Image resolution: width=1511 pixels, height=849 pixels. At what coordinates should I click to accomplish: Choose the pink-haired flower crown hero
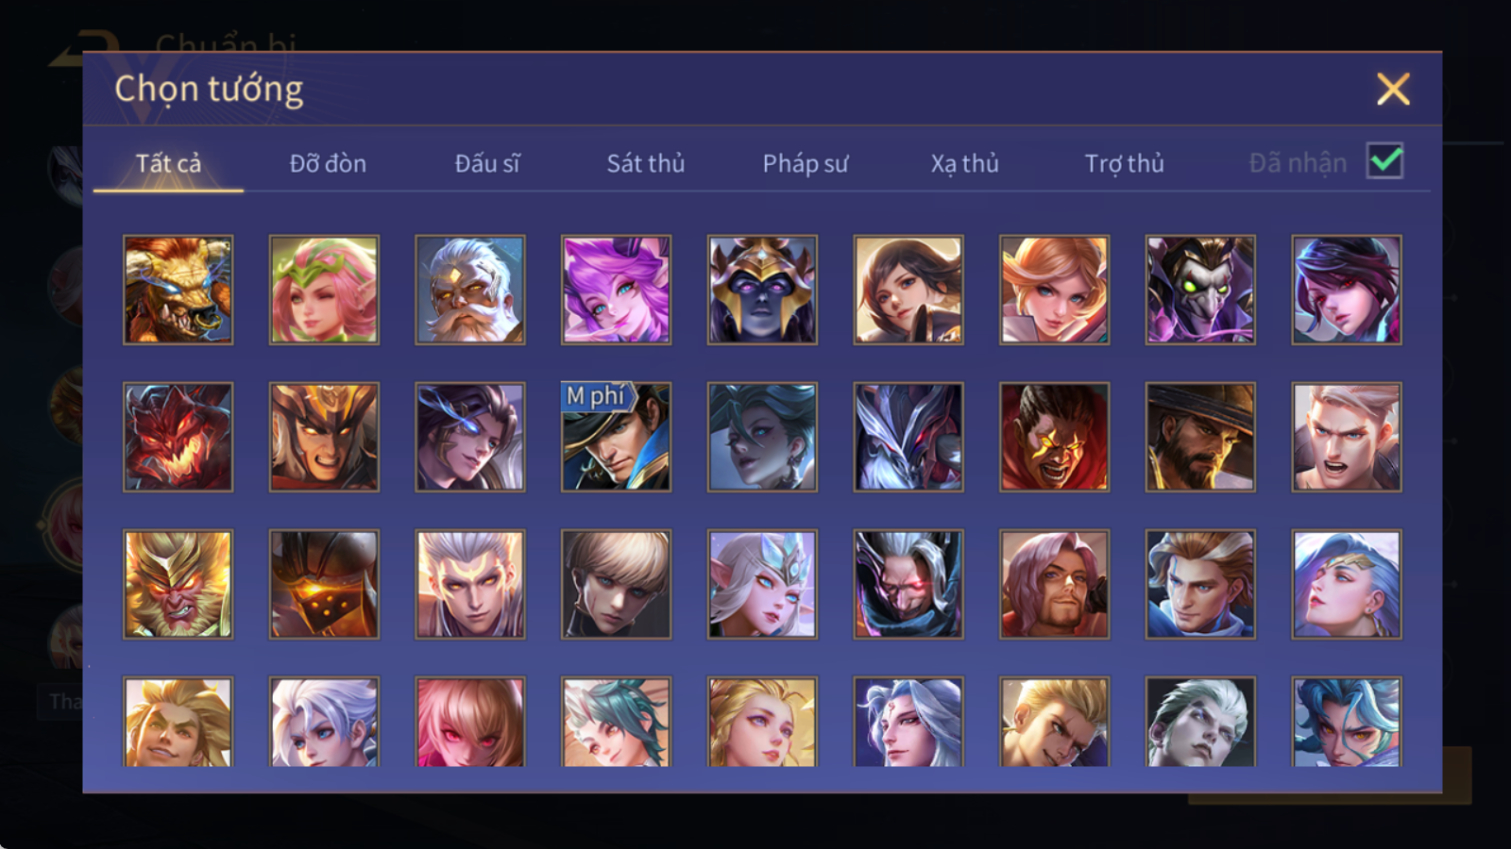[x=324, y=290]
